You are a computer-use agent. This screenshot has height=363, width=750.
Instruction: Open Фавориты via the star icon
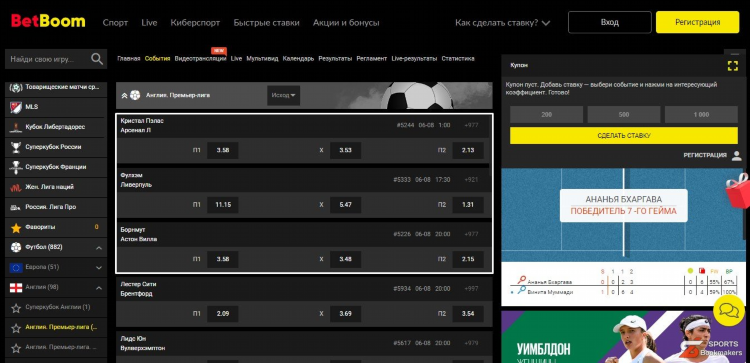coord(16,227)
